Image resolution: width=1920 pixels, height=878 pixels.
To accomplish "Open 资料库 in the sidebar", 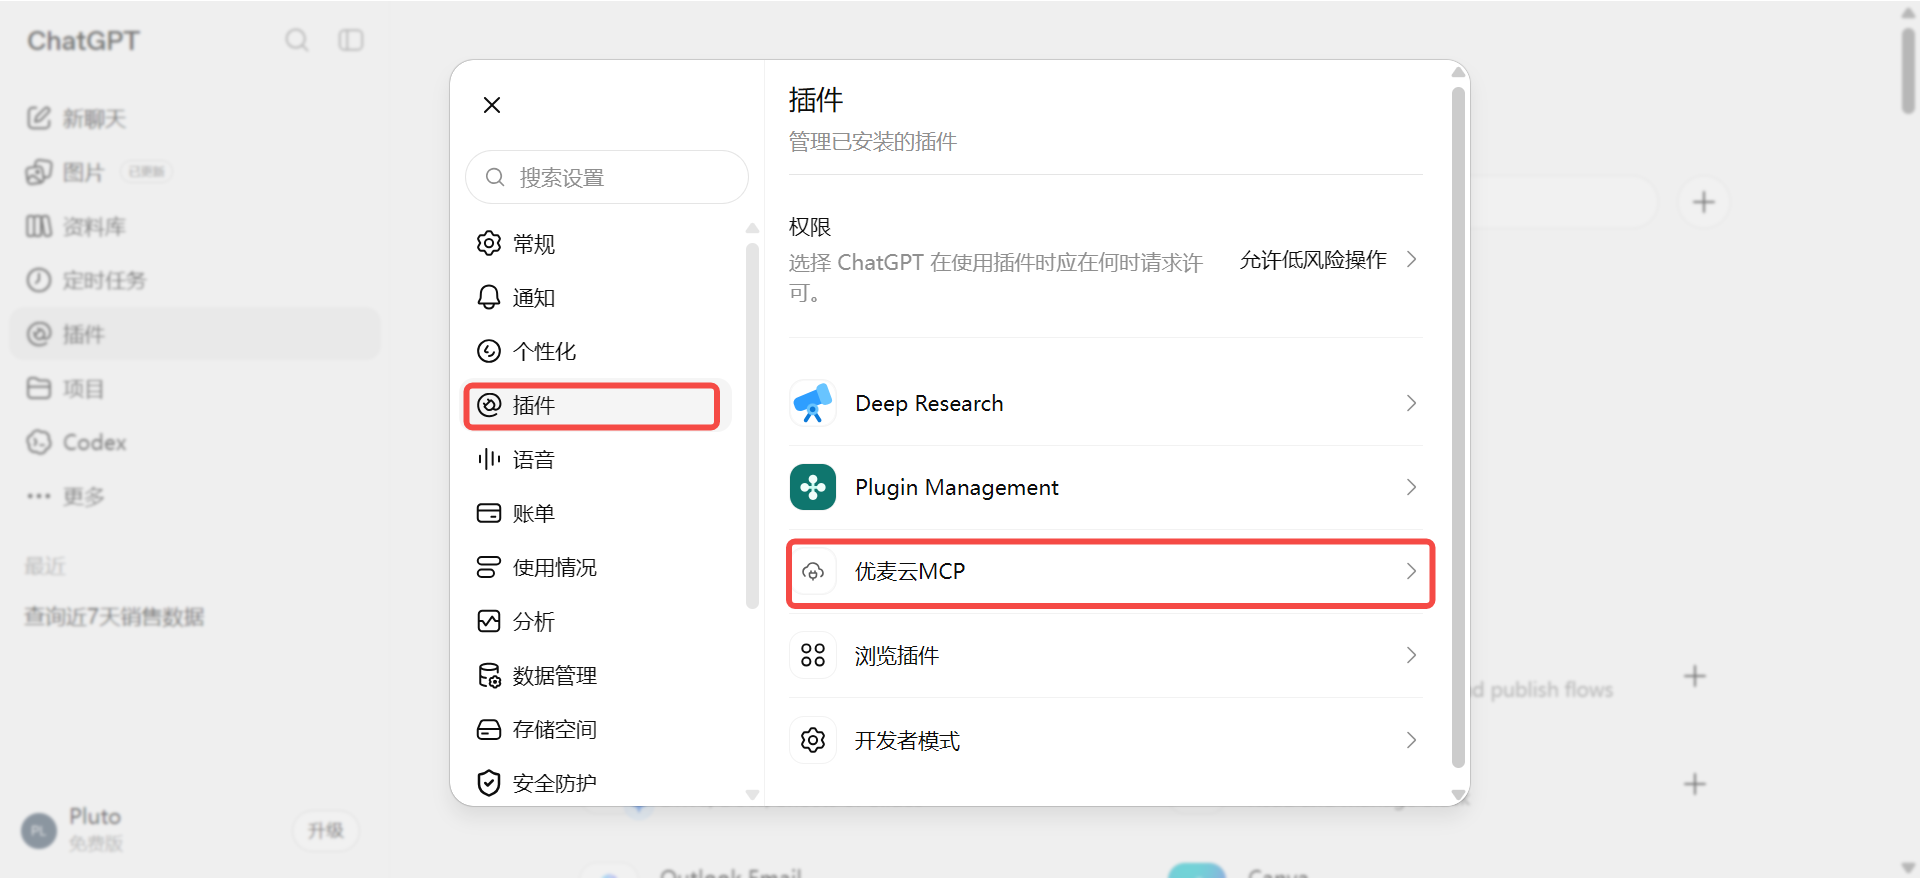I will click(195, 226).
